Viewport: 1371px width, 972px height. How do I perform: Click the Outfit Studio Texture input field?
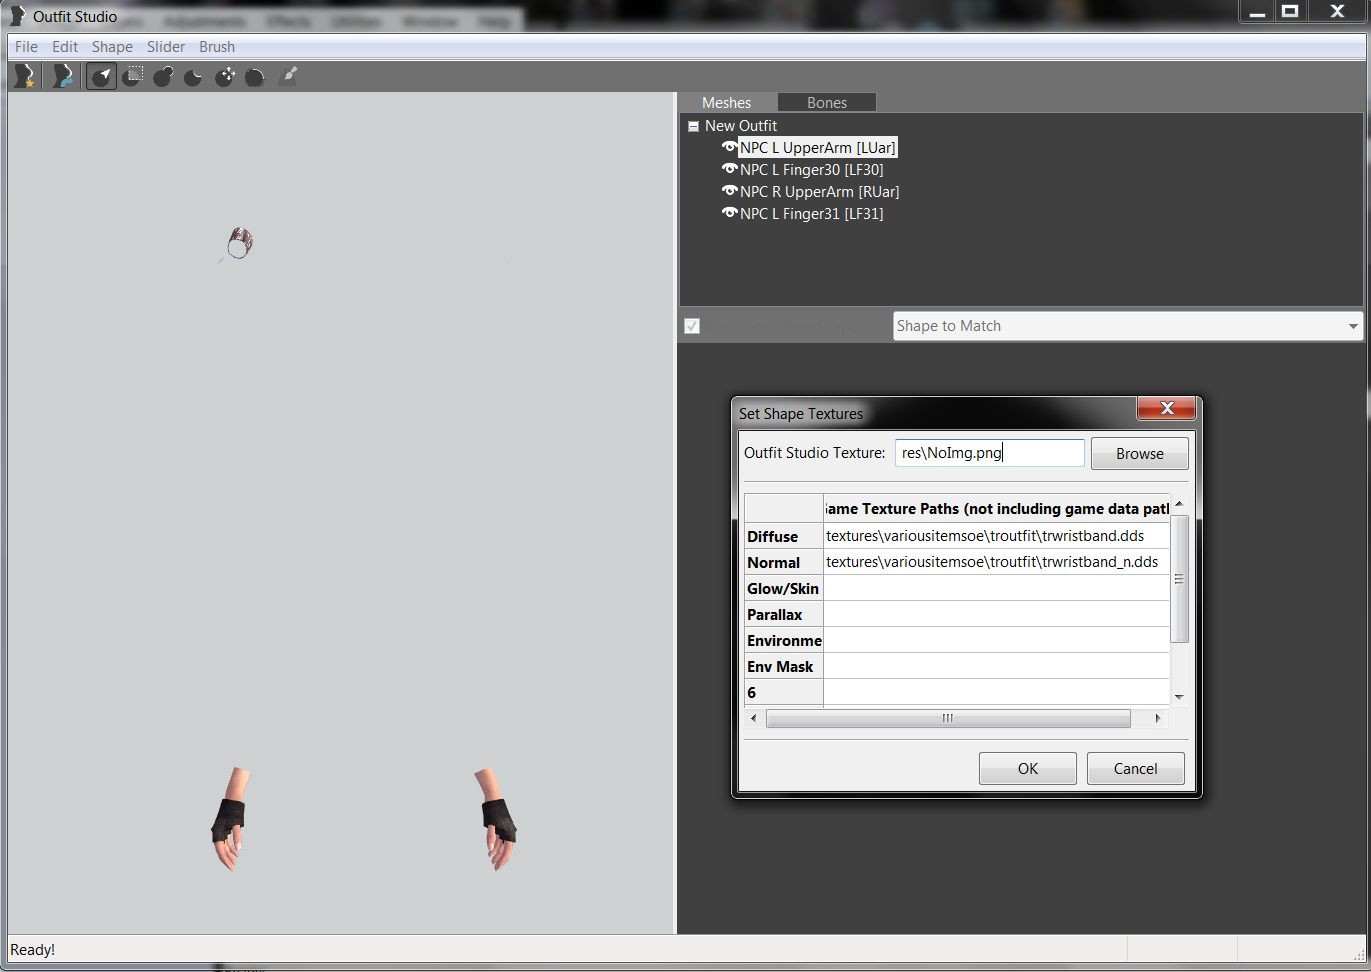coord(988,453)
